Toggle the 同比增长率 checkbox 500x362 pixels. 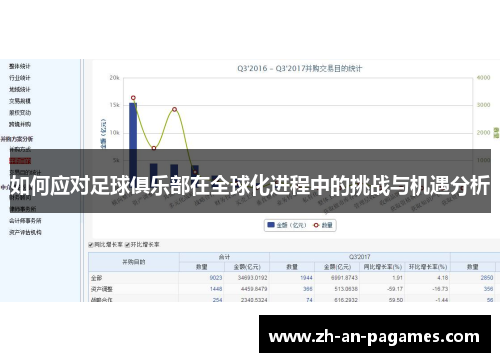(x=91, y=245)
